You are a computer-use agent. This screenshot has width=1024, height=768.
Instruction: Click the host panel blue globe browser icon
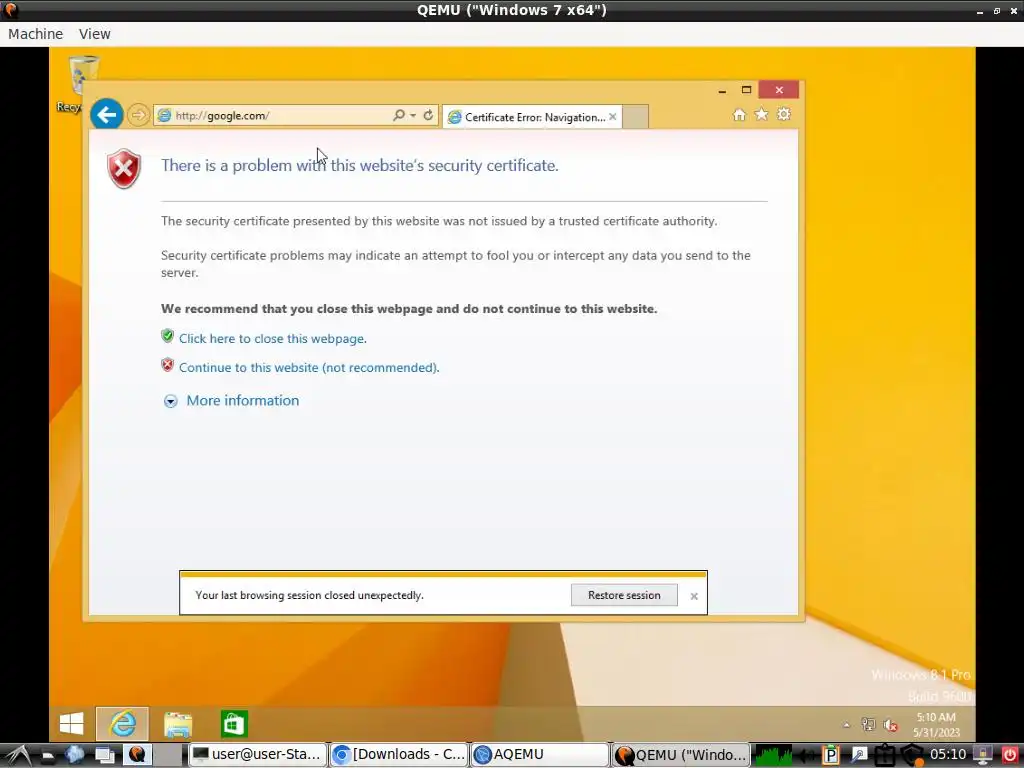coord(74,754)
